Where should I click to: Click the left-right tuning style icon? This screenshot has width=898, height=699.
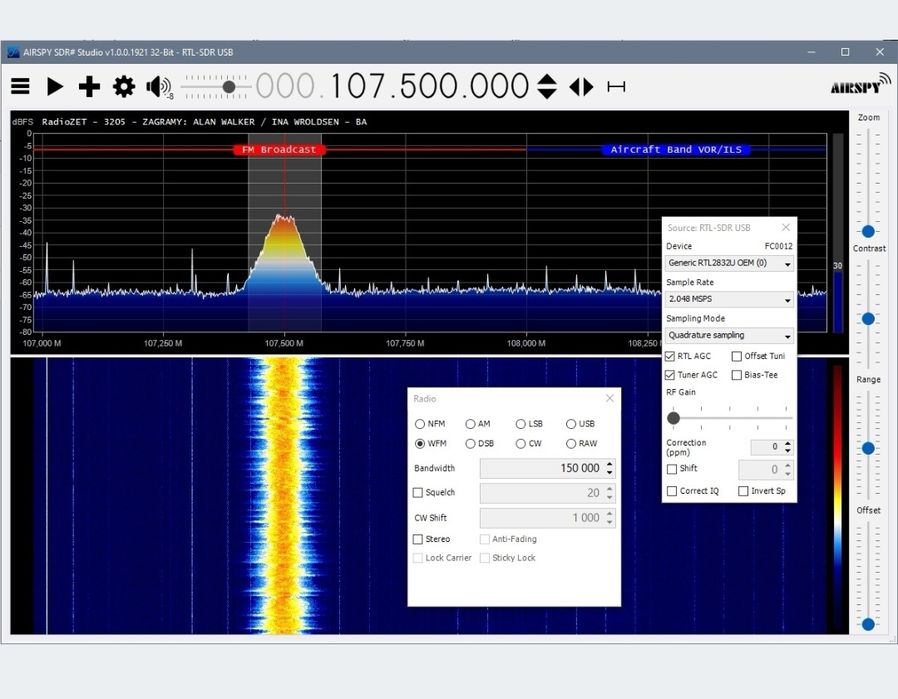click(x=581, y=87)
